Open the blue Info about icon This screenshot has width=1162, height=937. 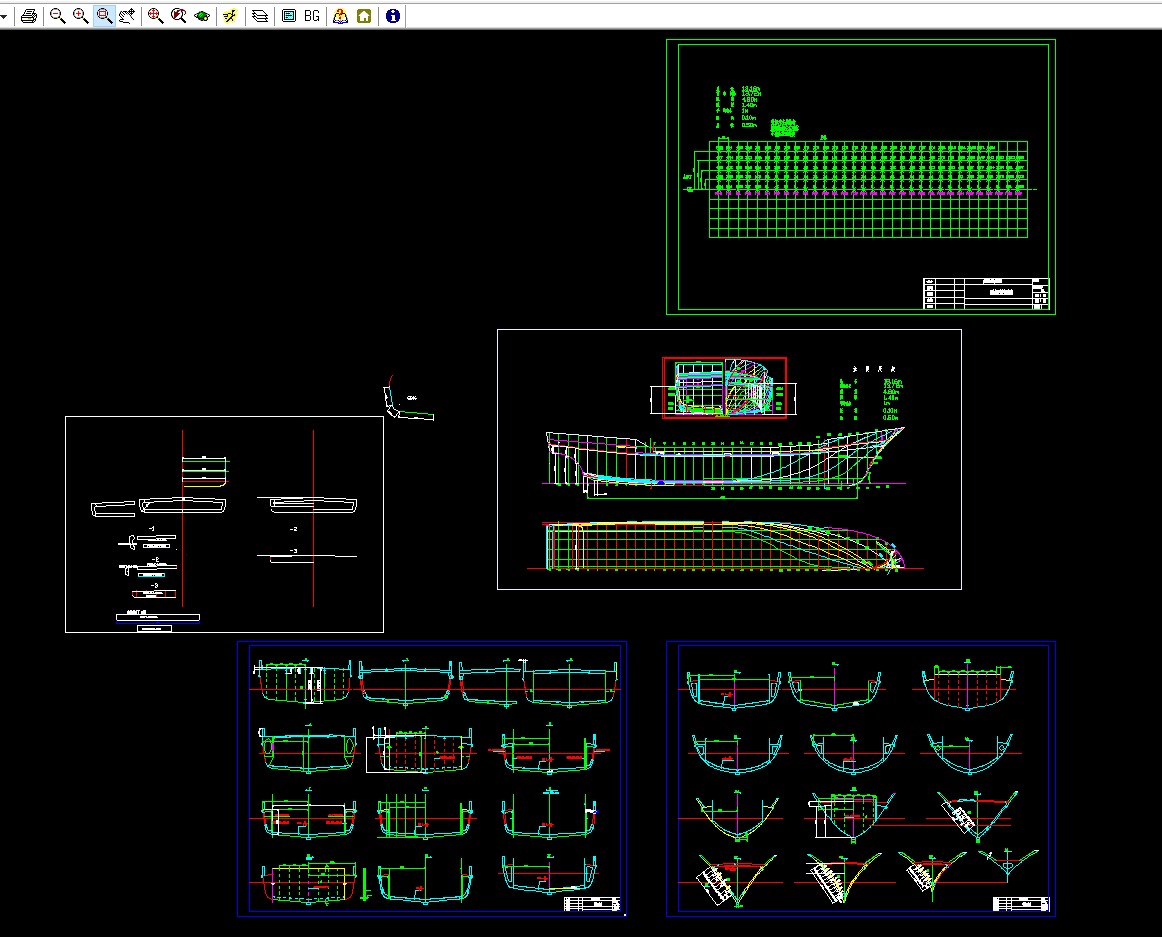pos(393,16)
